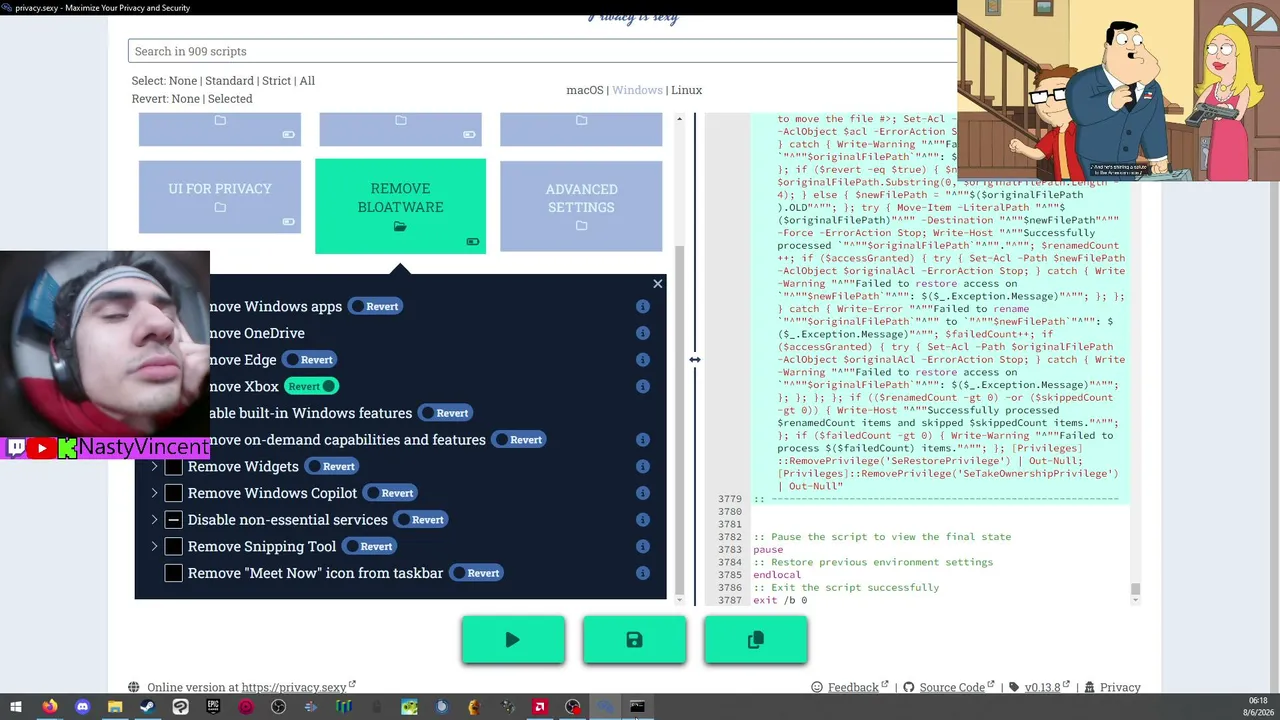Open the privacy.sexy online version link
The width and height of the screenshot is (1280, 720).
(298, 688)
